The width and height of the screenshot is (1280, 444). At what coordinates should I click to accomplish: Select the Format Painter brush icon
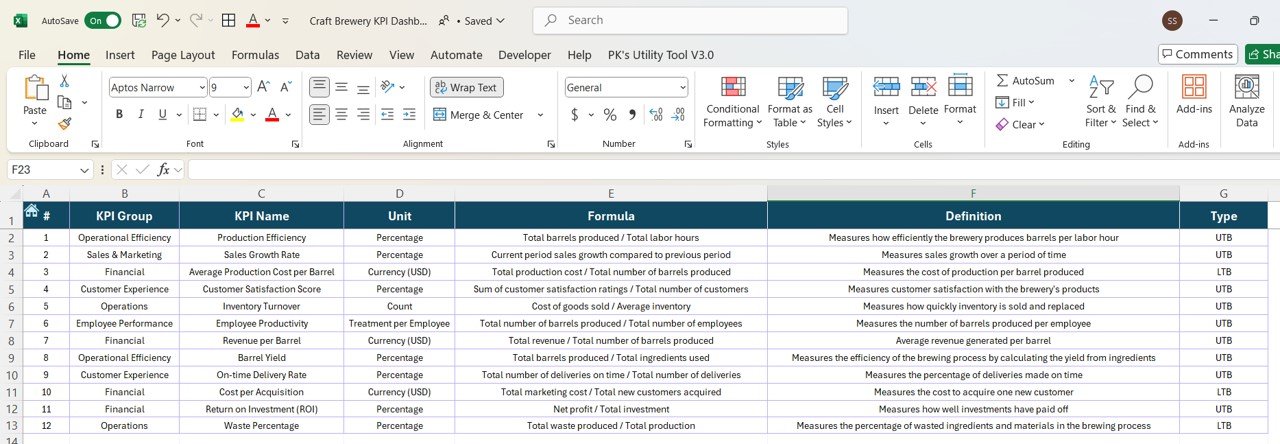pos(65,124)
